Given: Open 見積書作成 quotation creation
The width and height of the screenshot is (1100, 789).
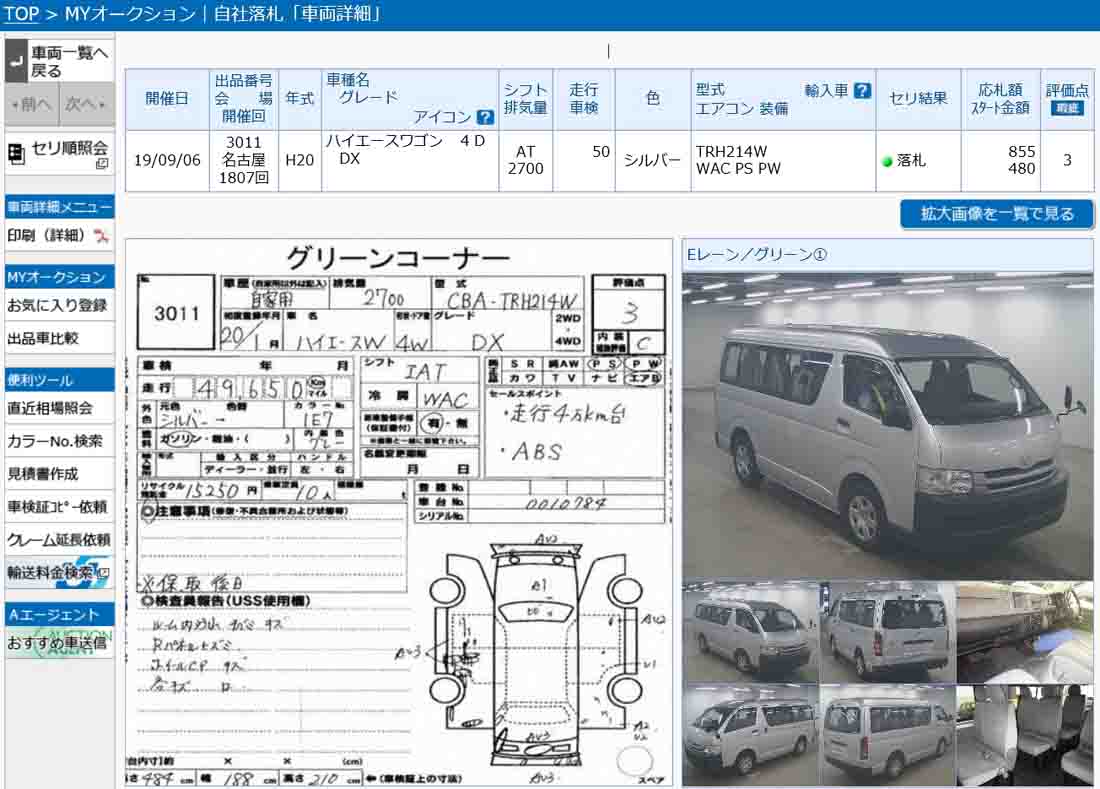Looking at the screenshot, I should pyautogui.click(x=60, y=474).
